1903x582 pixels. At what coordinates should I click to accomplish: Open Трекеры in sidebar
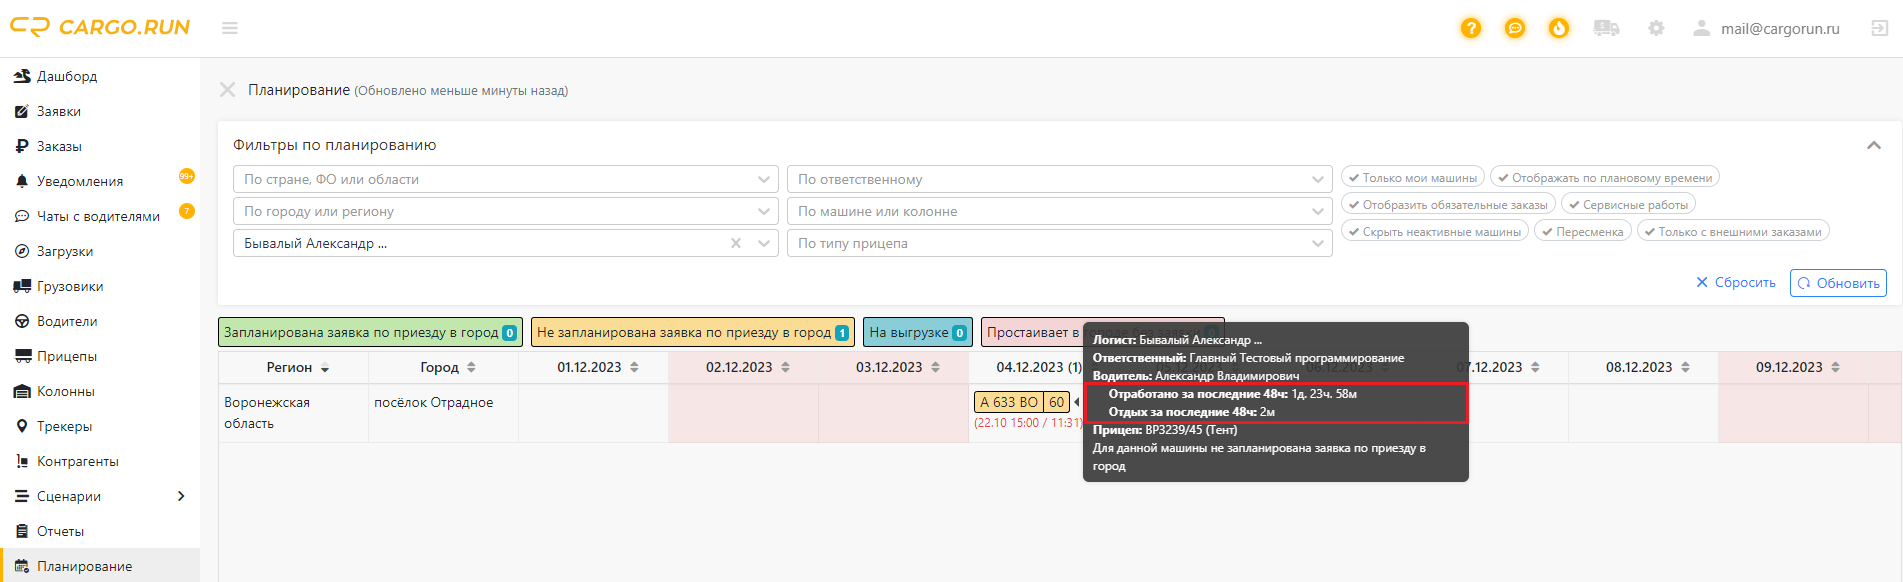click(100, 426)
